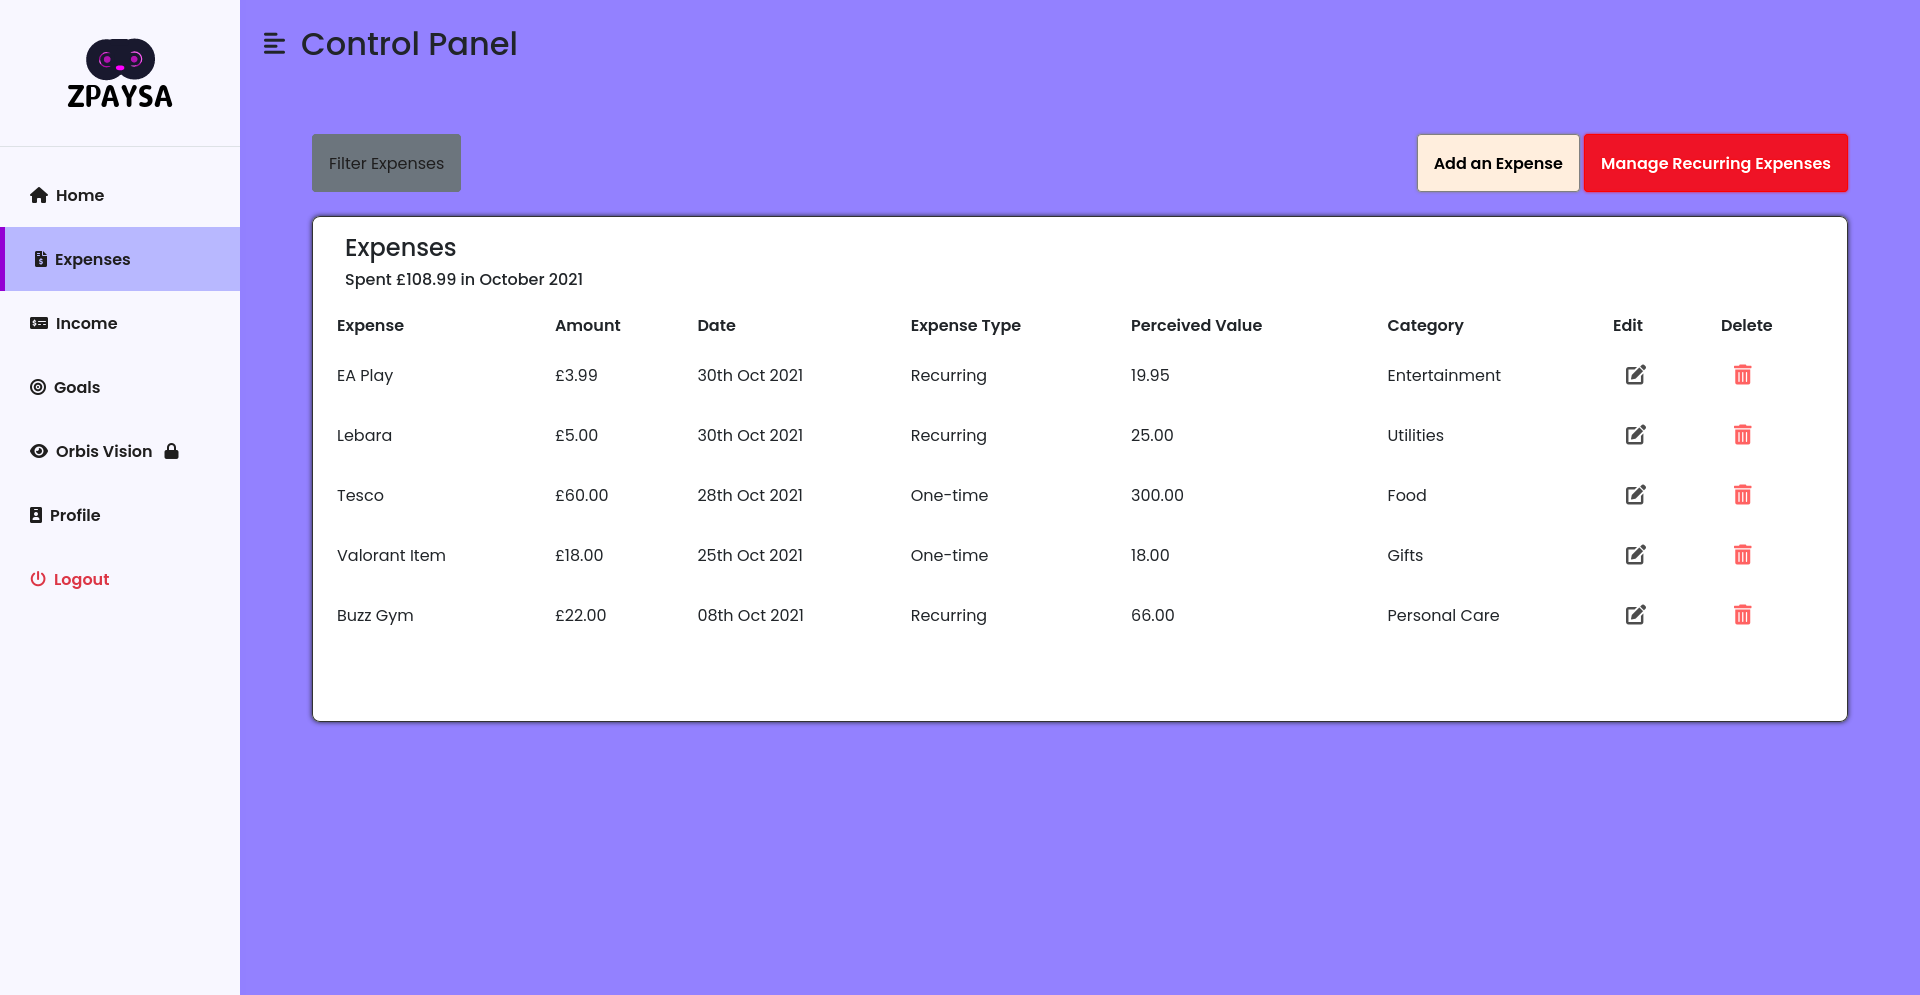
Task: Click the £60.00 amount
Action: tap(581, 495)
